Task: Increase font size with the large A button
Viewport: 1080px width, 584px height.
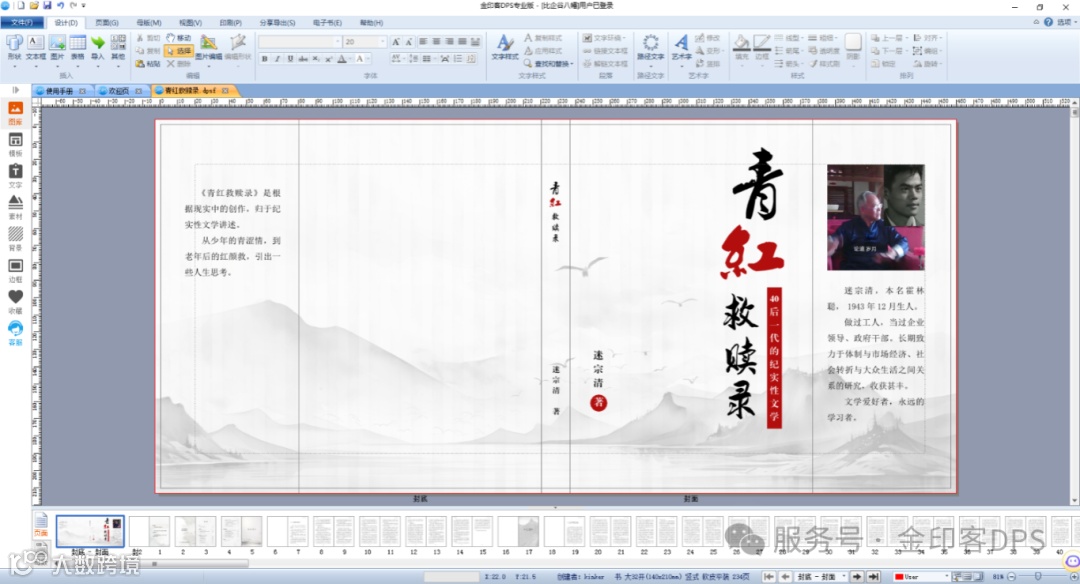Action: (396, 42)
